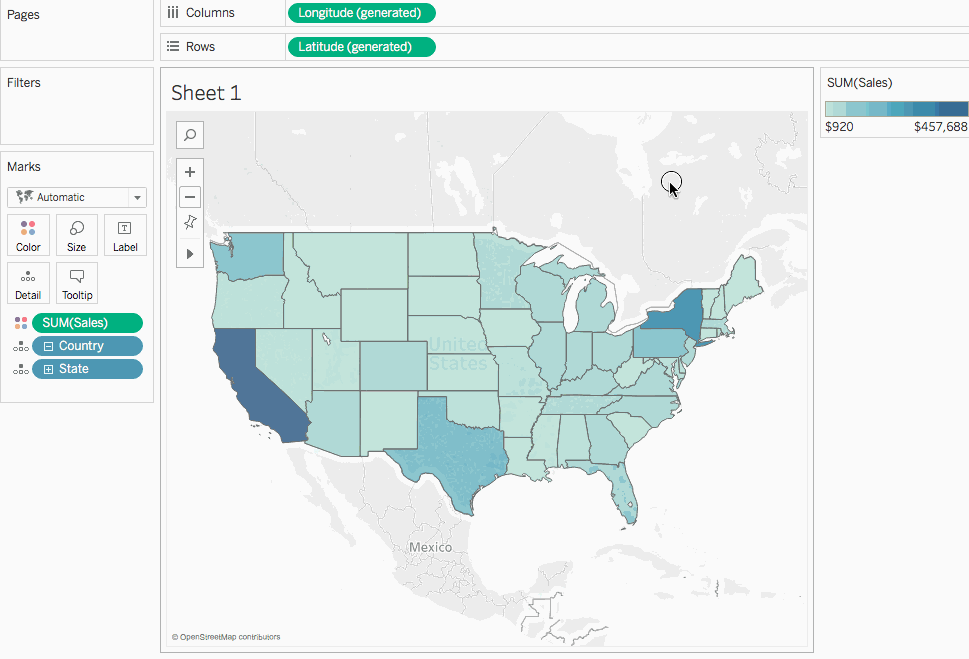Click the OpenStreetMap contributors link
Viewport: 969px width, 659px height.
click(226, 636)
